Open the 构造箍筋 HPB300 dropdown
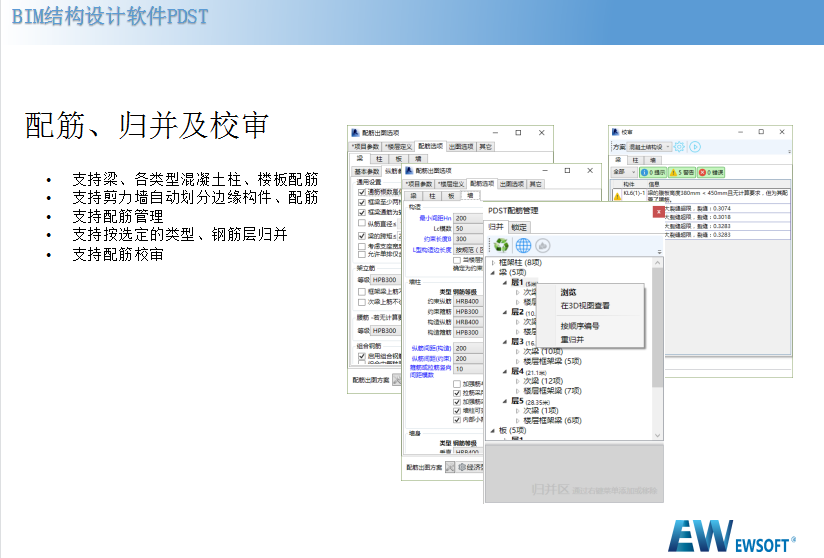Viewport: 824px width, 558px height. pyautogui.click(x=468, y=333)
